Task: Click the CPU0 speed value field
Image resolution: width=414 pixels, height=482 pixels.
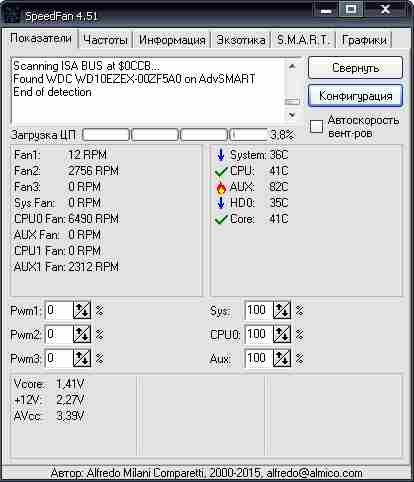Action: (259, 334)
